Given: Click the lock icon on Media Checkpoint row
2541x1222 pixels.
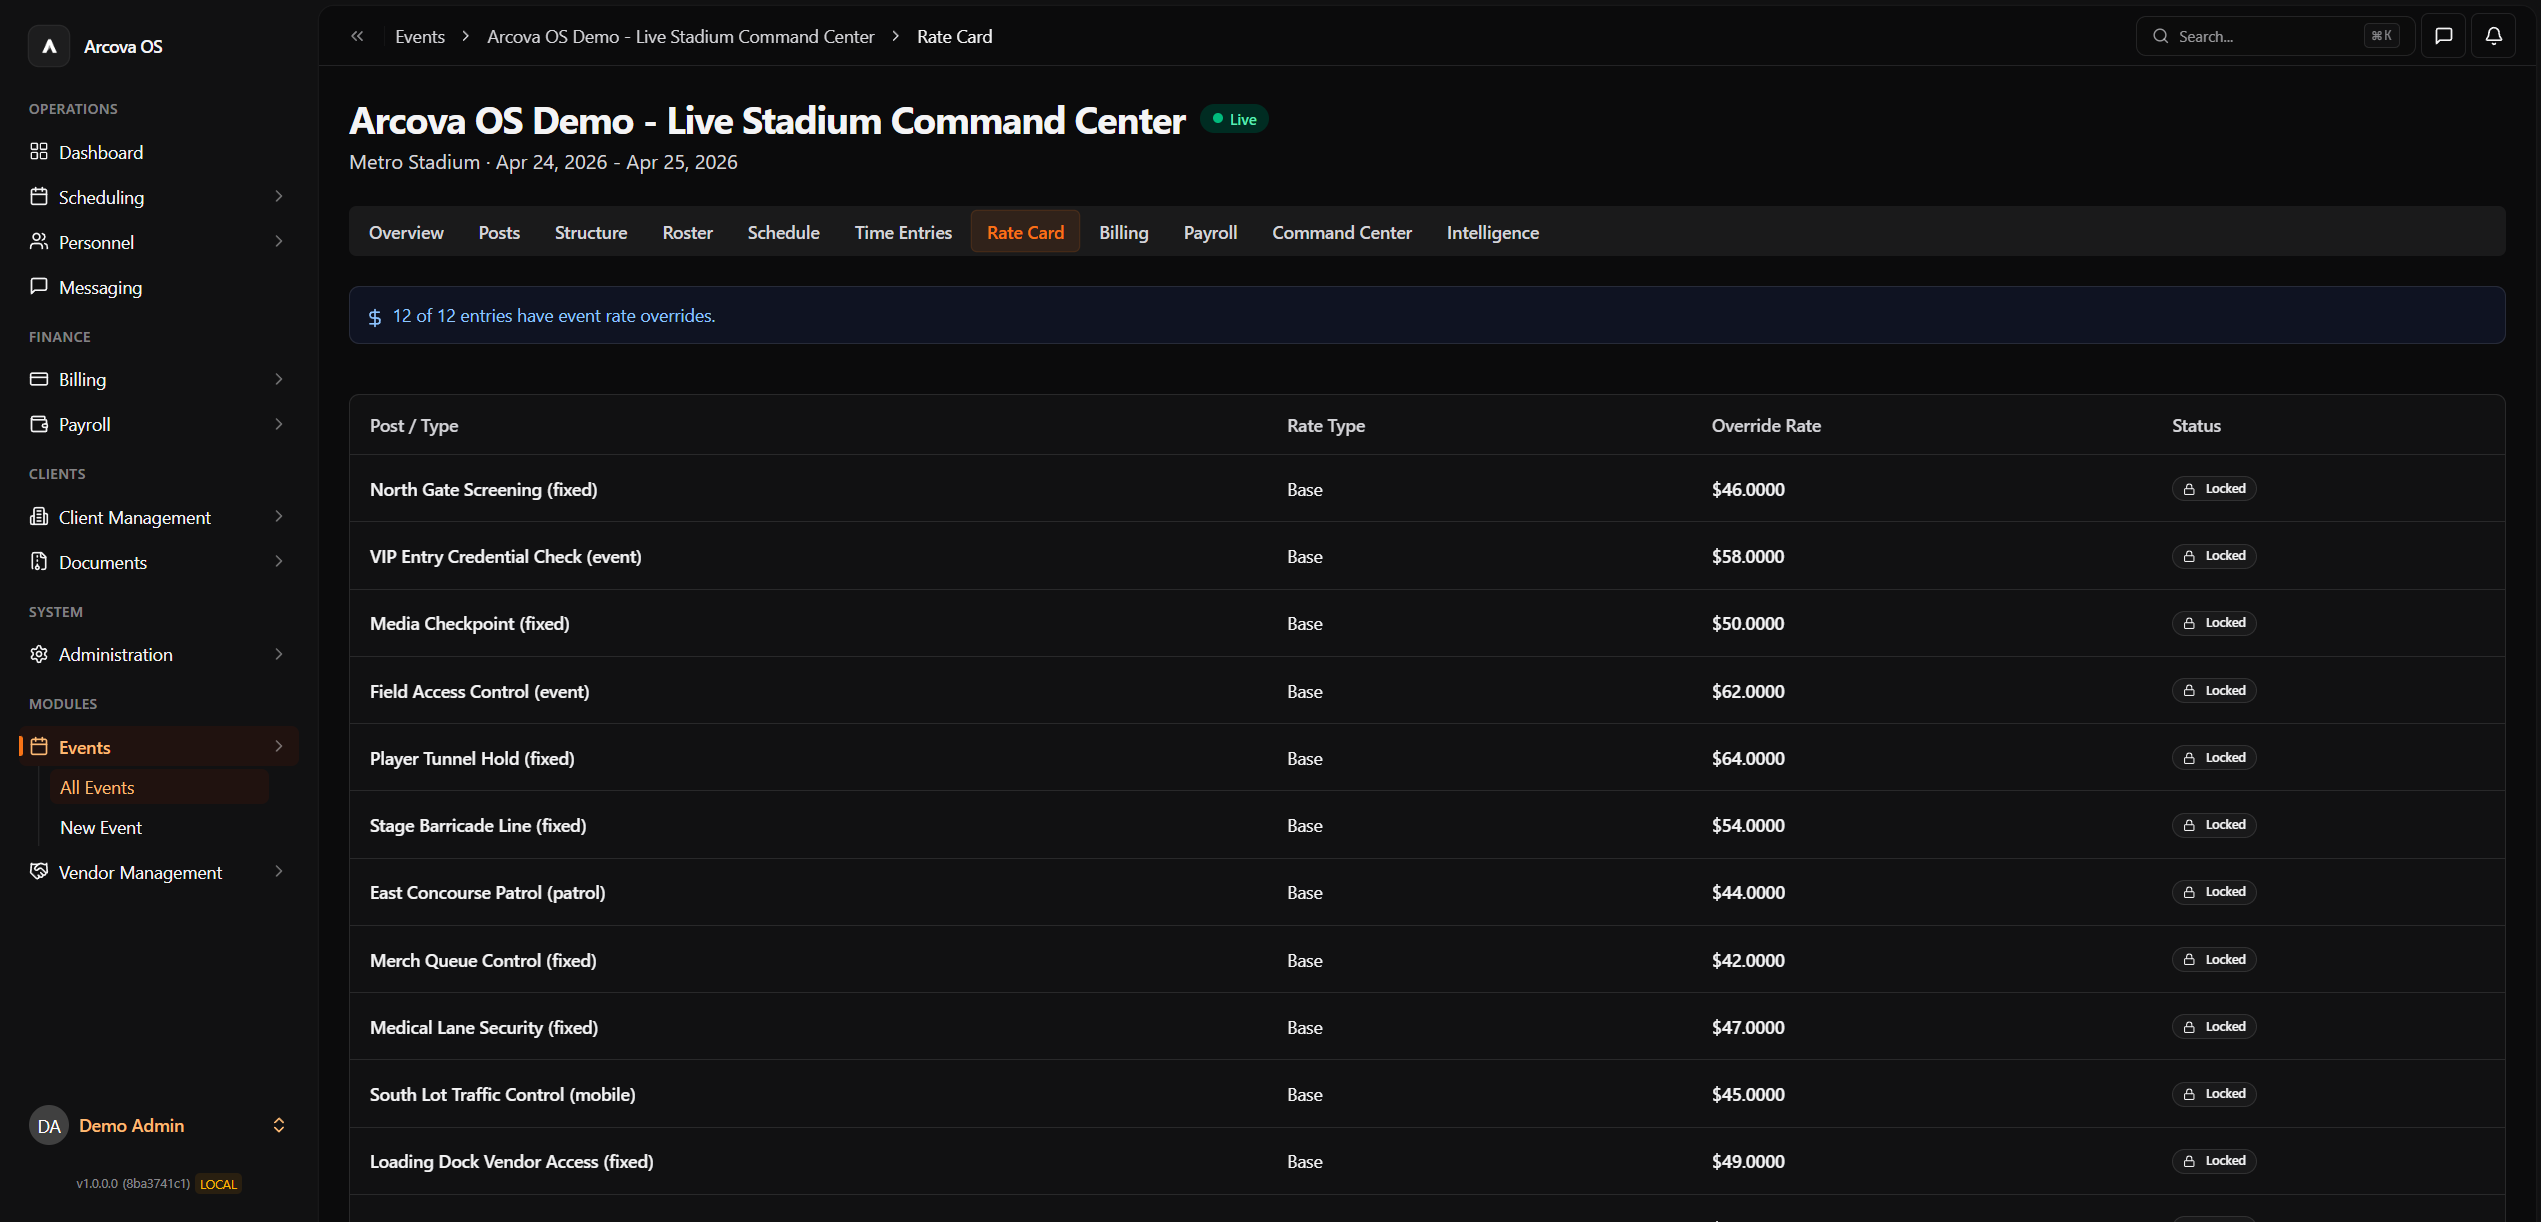Looking at the screenshot, I should 2189,623.
